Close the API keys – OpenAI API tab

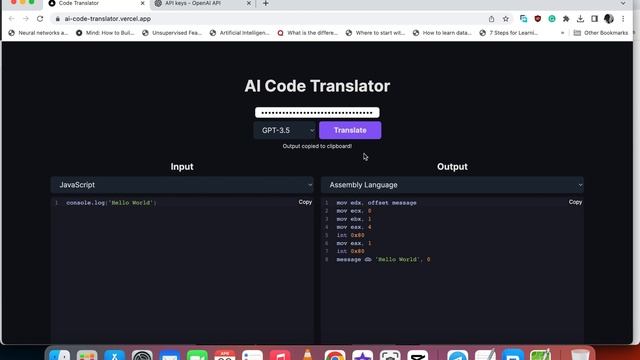click(249, 3)
